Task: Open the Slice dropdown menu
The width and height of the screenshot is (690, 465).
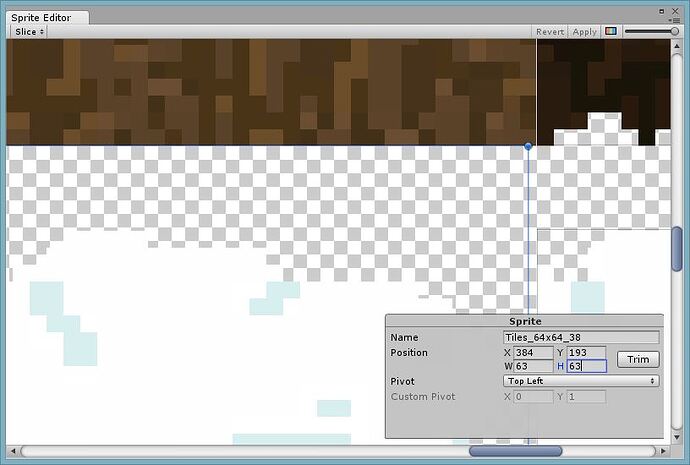Action: (x=29, y=32)
